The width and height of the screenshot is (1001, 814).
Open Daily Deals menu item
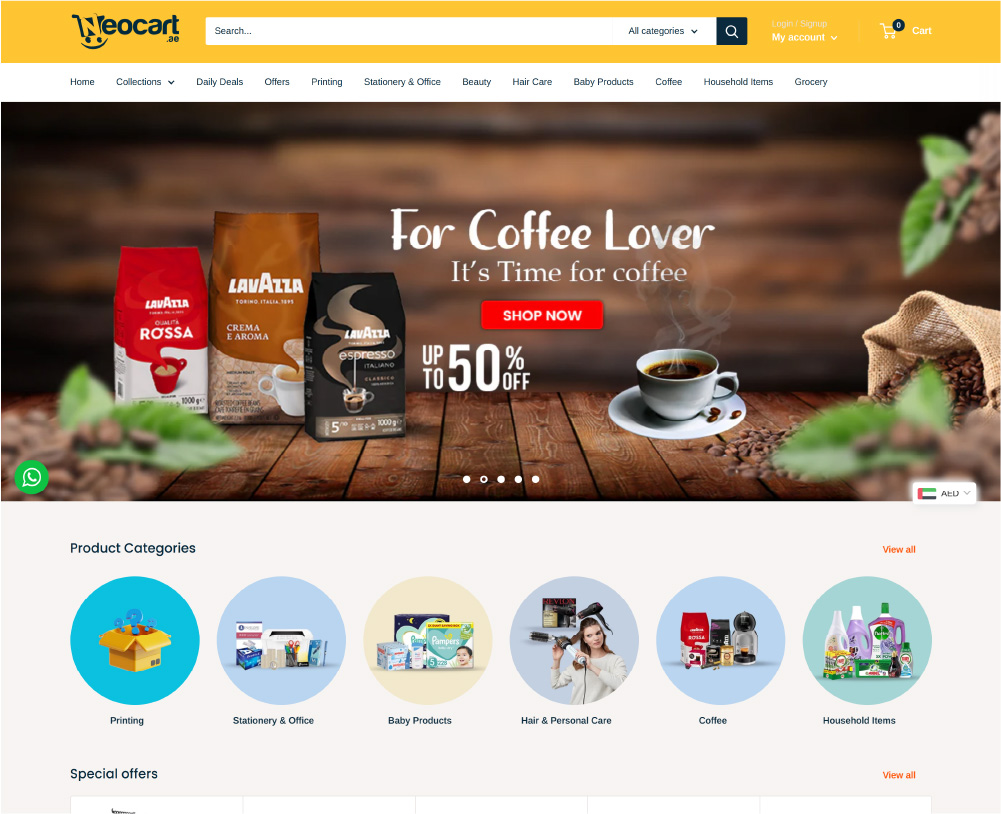[x=220, y=82]
